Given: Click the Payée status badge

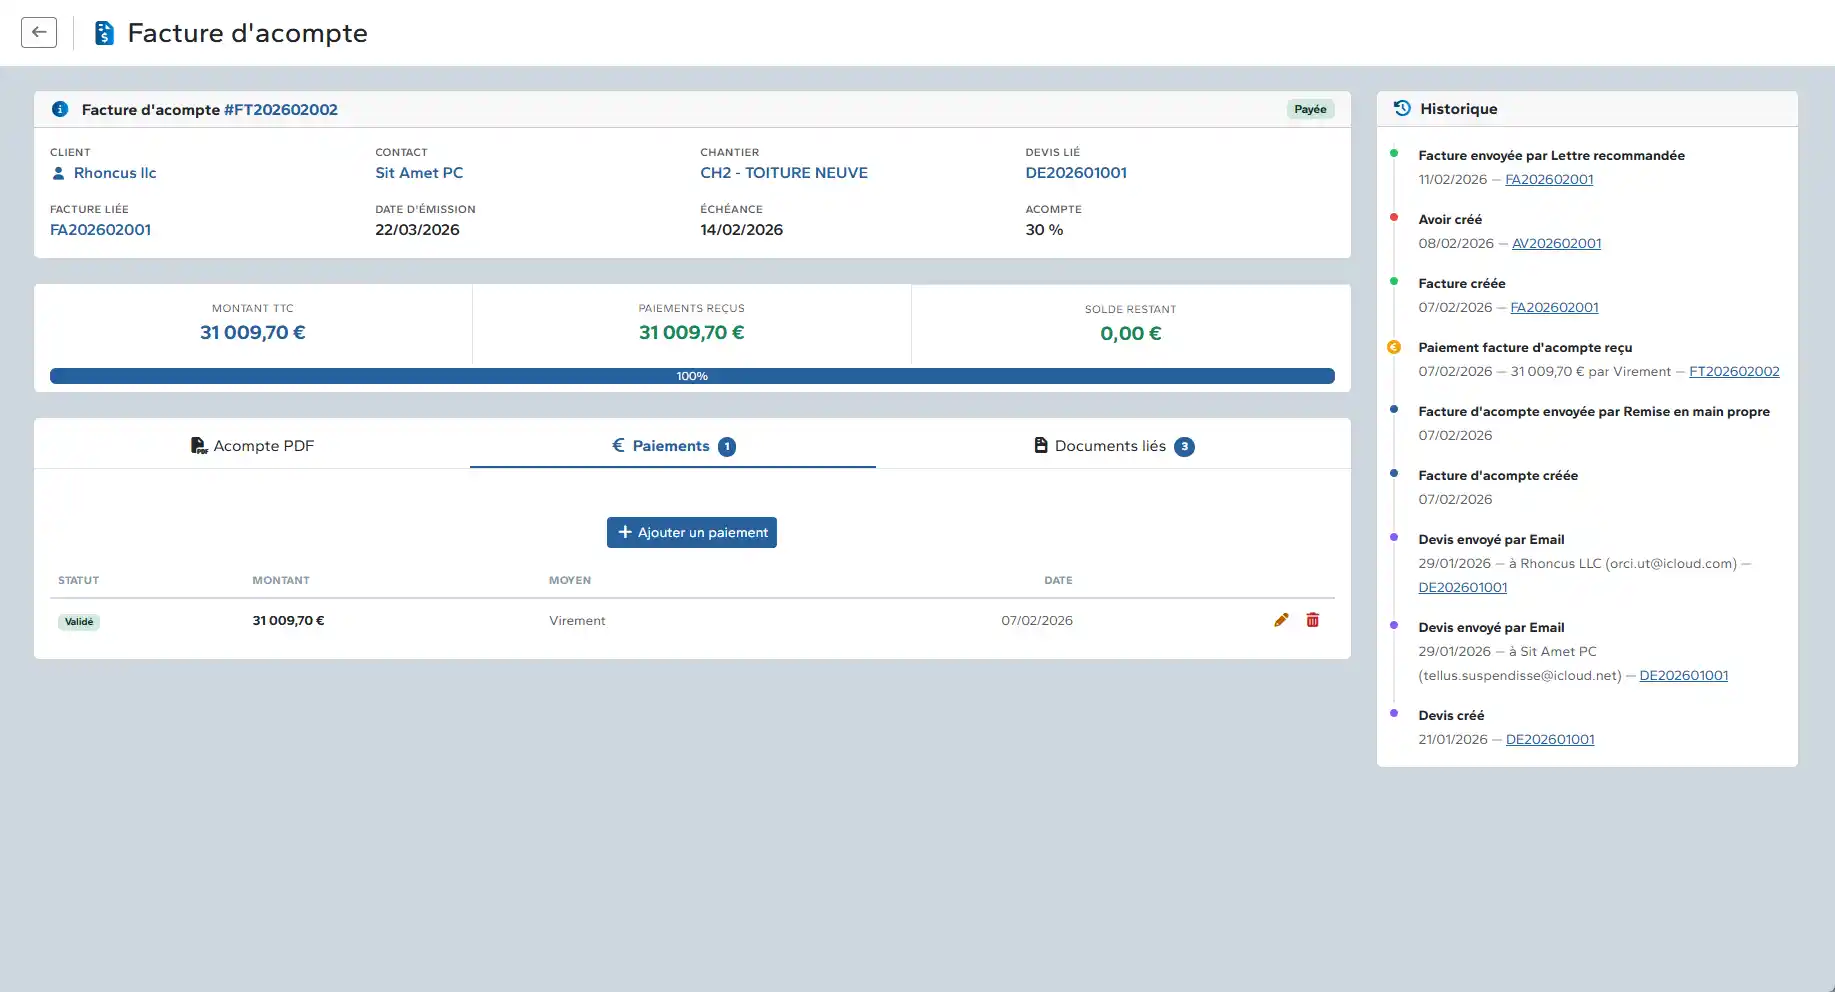Looking at the screenshot, I should (1310, 109).
